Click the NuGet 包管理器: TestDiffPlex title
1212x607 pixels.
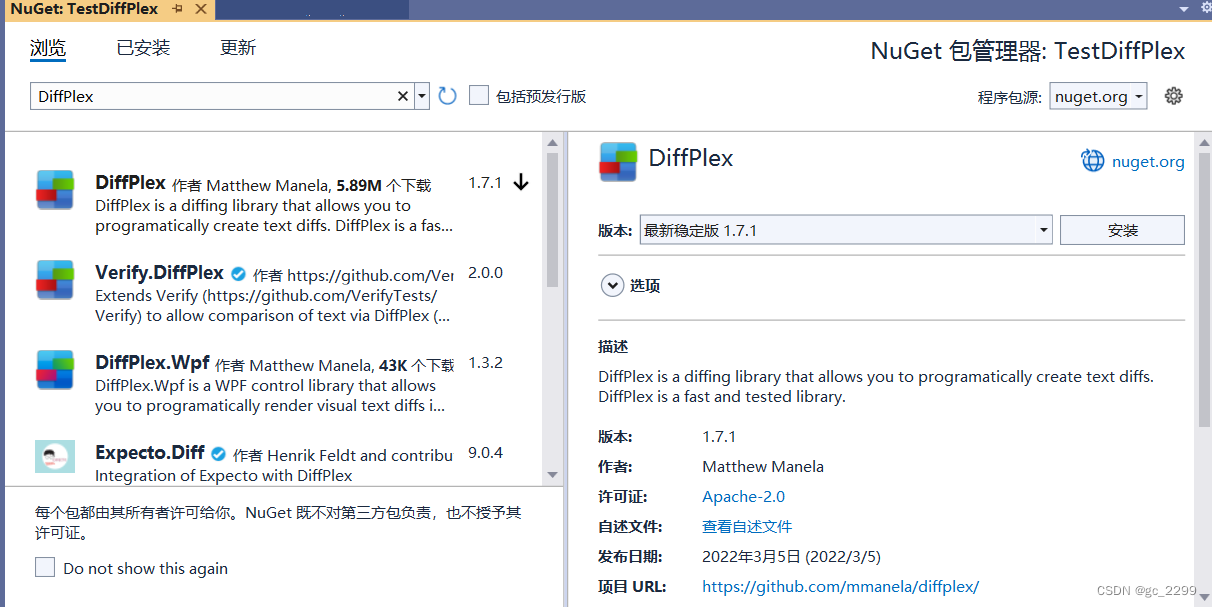1028,51
